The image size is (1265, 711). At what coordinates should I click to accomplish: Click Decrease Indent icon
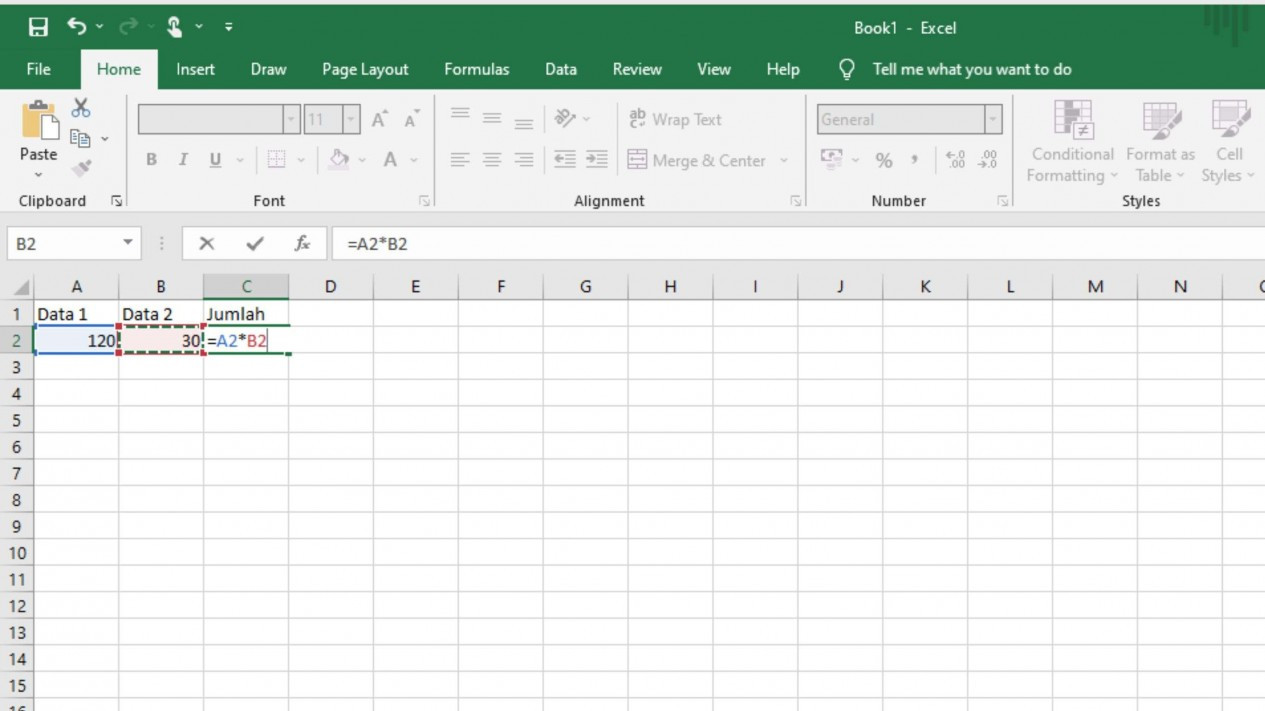(565, 160)
